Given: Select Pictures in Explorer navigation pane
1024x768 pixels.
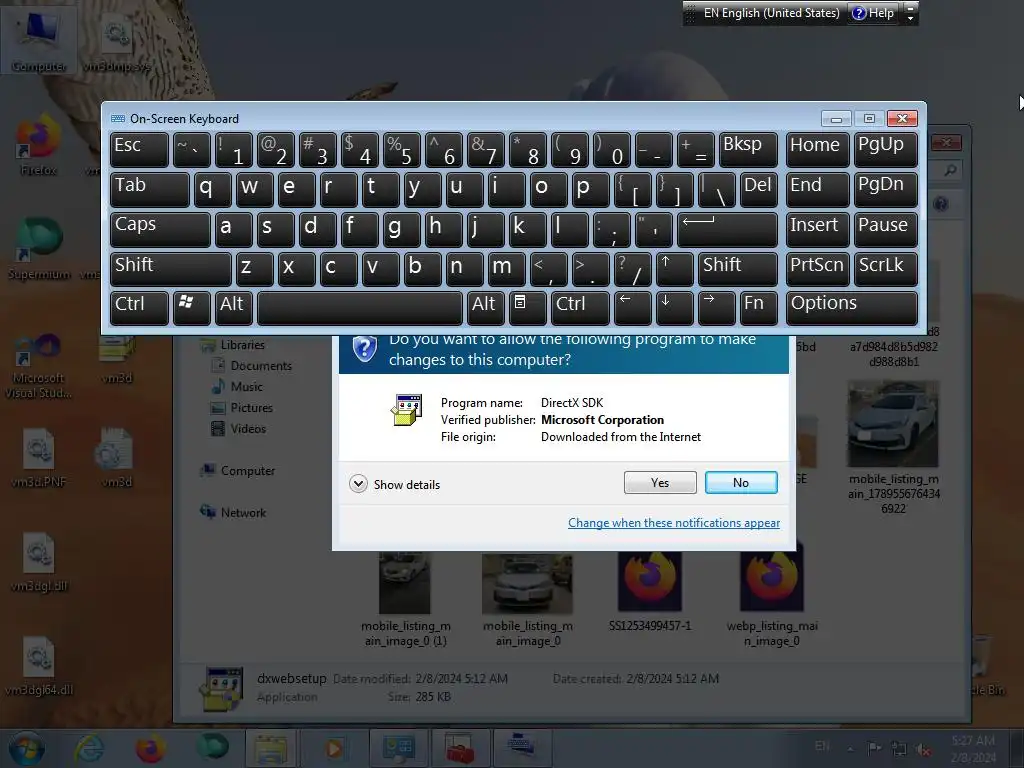Looking at the screenshot, I should 243,408.
